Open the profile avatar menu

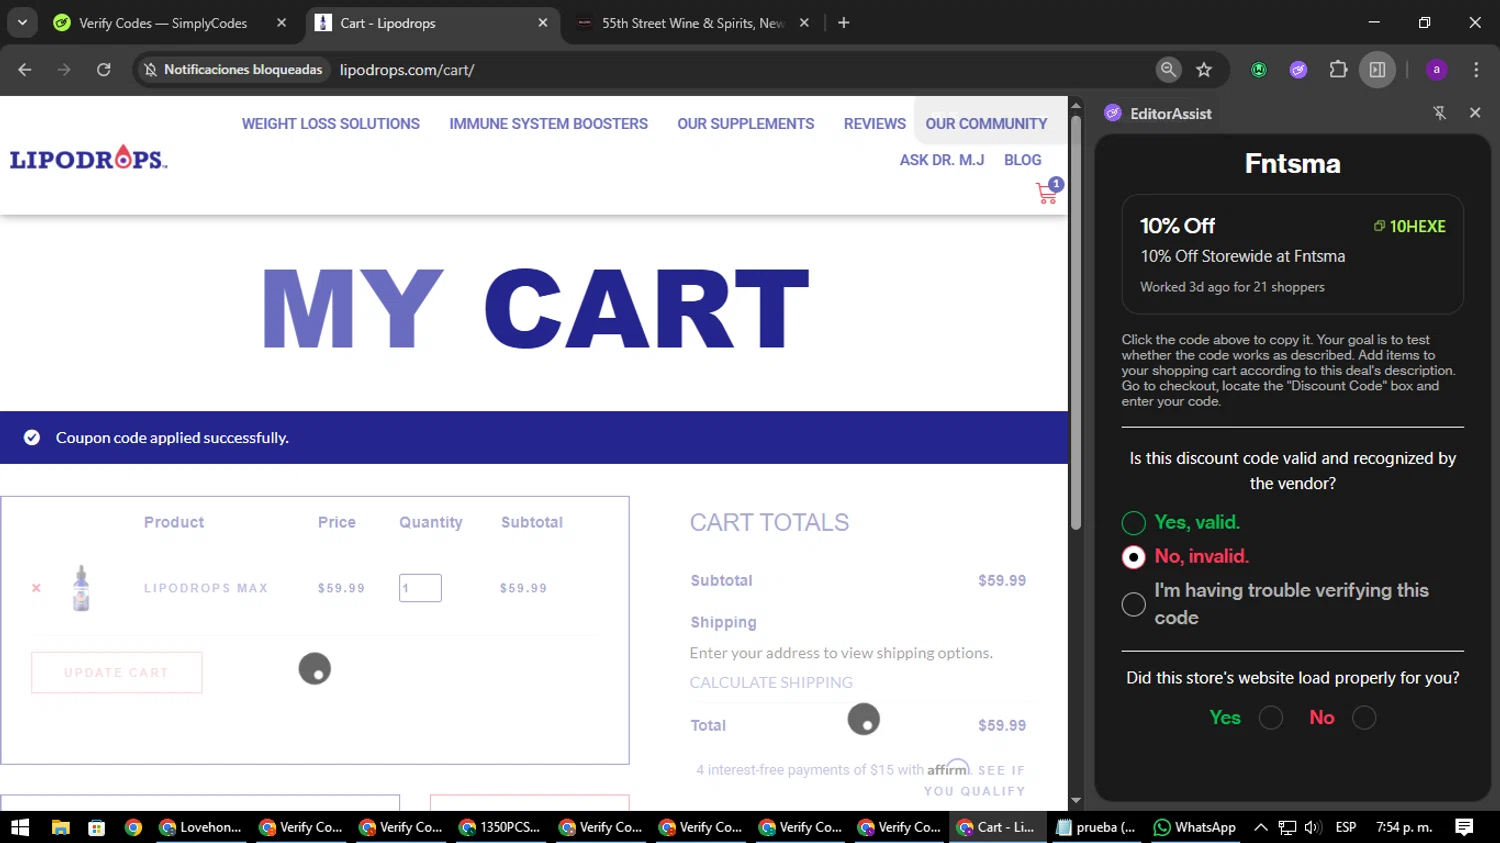click(1437, 70)
